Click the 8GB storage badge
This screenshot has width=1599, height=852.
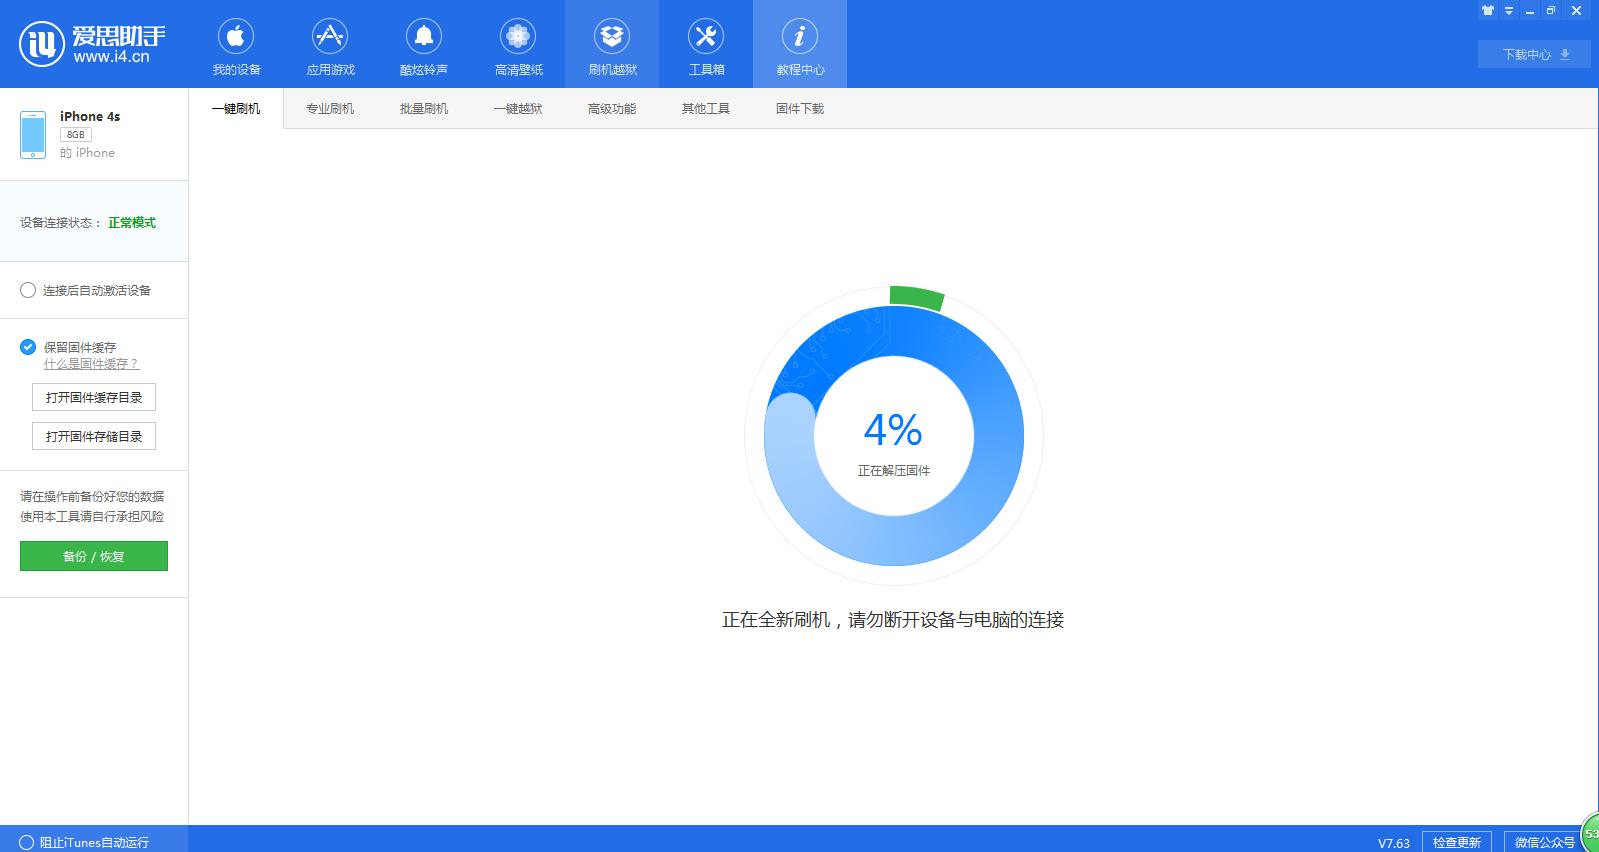click(76, 134)
